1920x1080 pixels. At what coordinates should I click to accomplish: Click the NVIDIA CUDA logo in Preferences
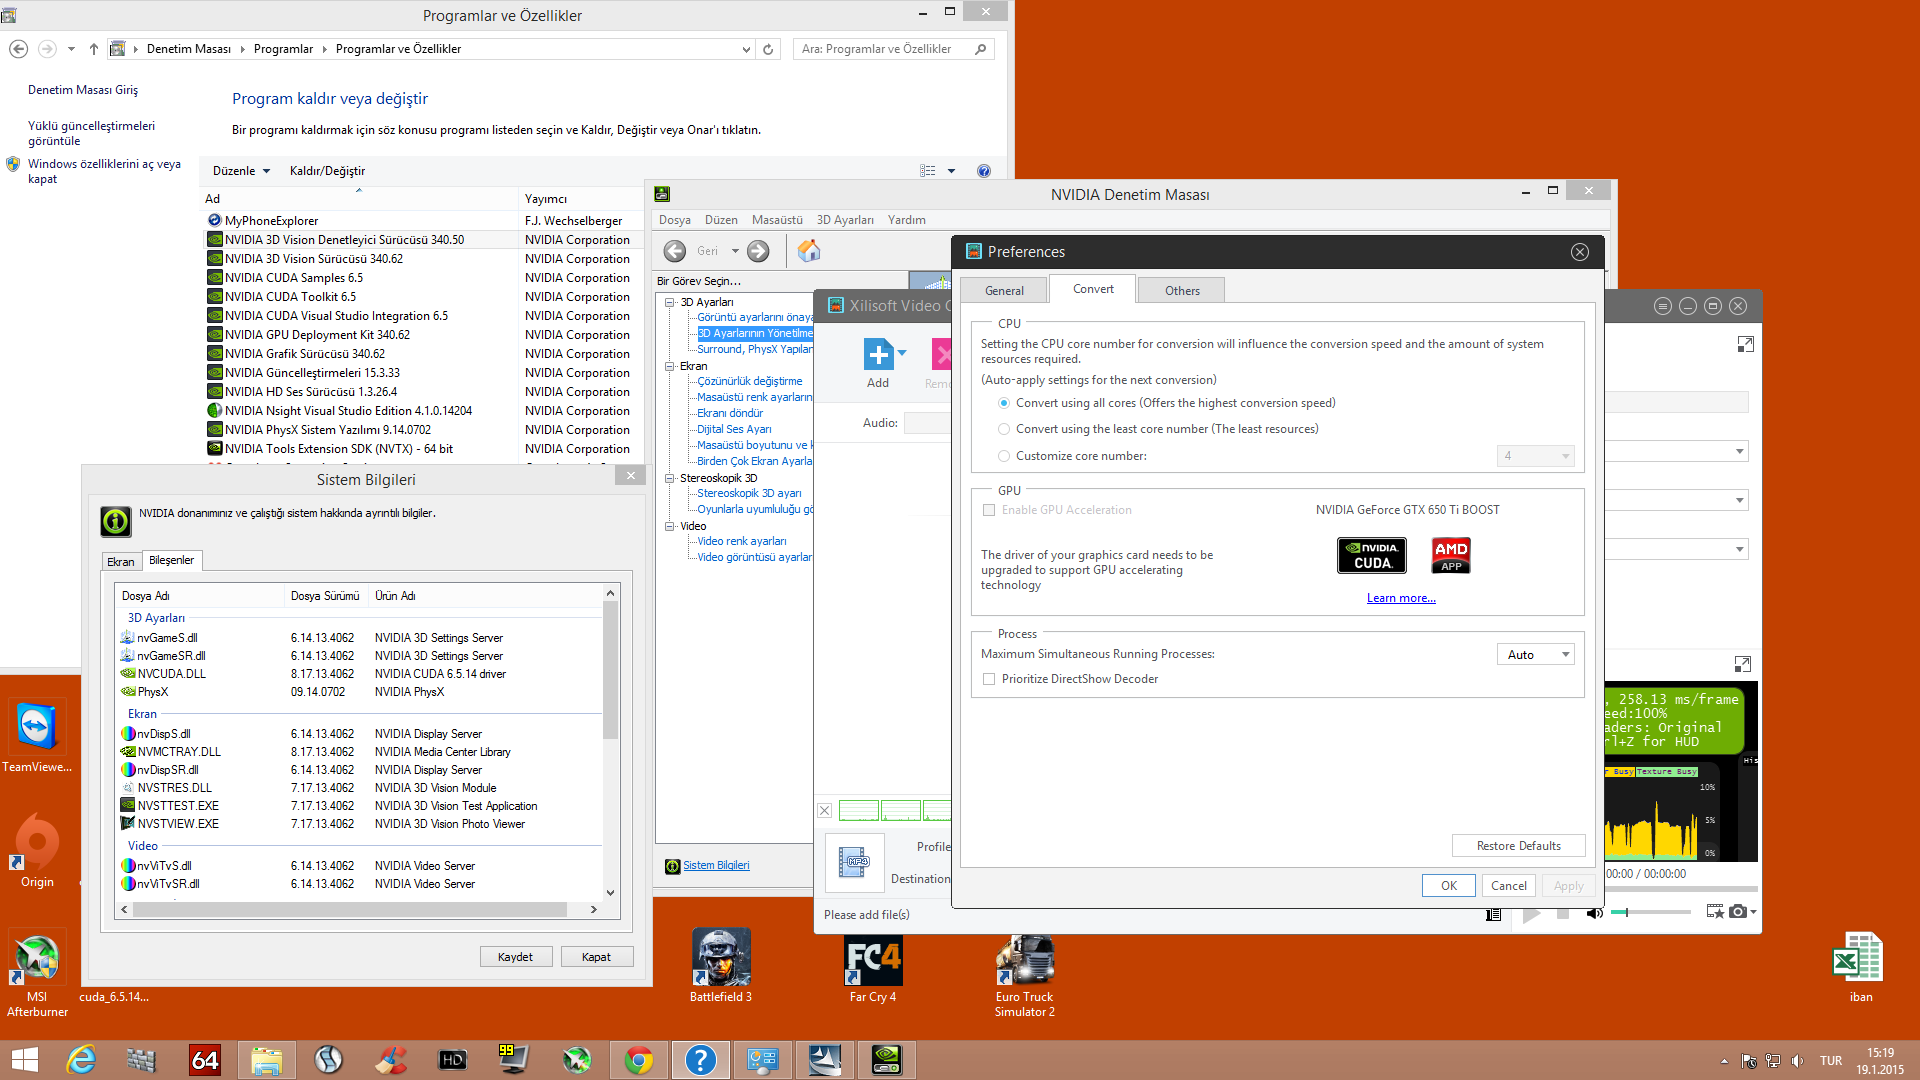coord(1372,555)
